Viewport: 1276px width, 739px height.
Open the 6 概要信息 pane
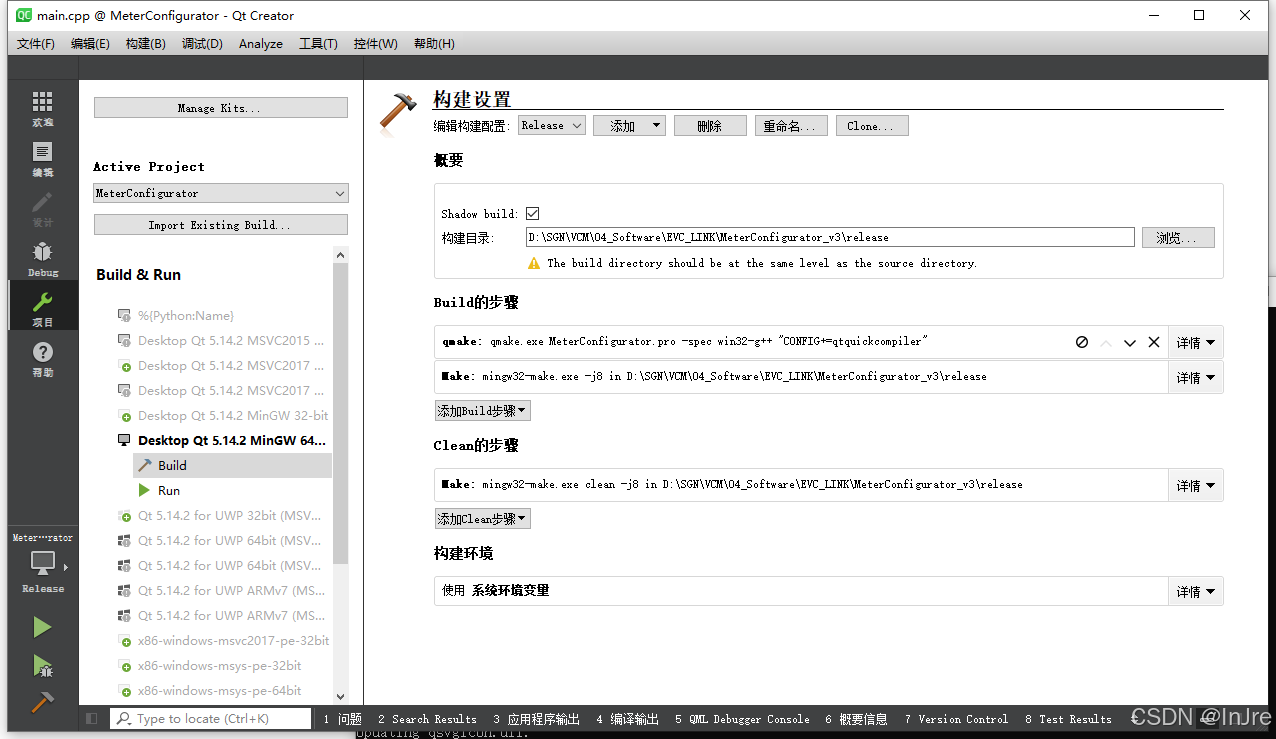click(x=856, y=718)
